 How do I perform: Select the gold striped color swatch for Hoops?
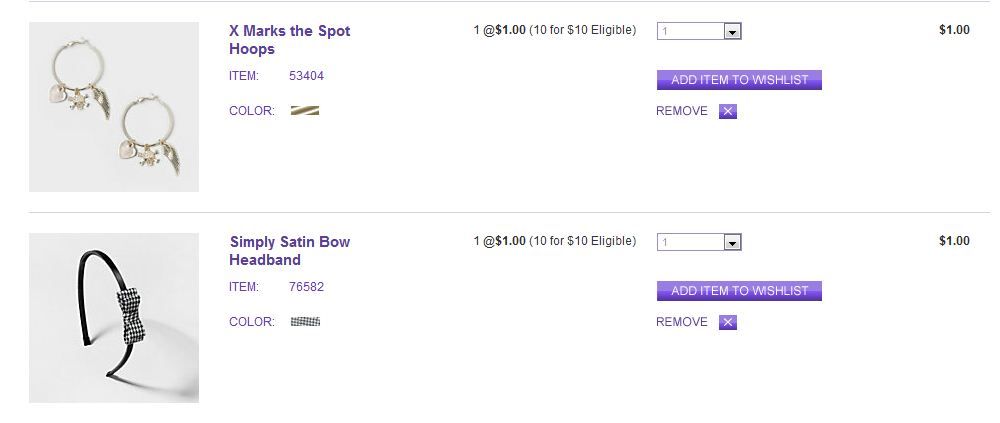[305, 111]
